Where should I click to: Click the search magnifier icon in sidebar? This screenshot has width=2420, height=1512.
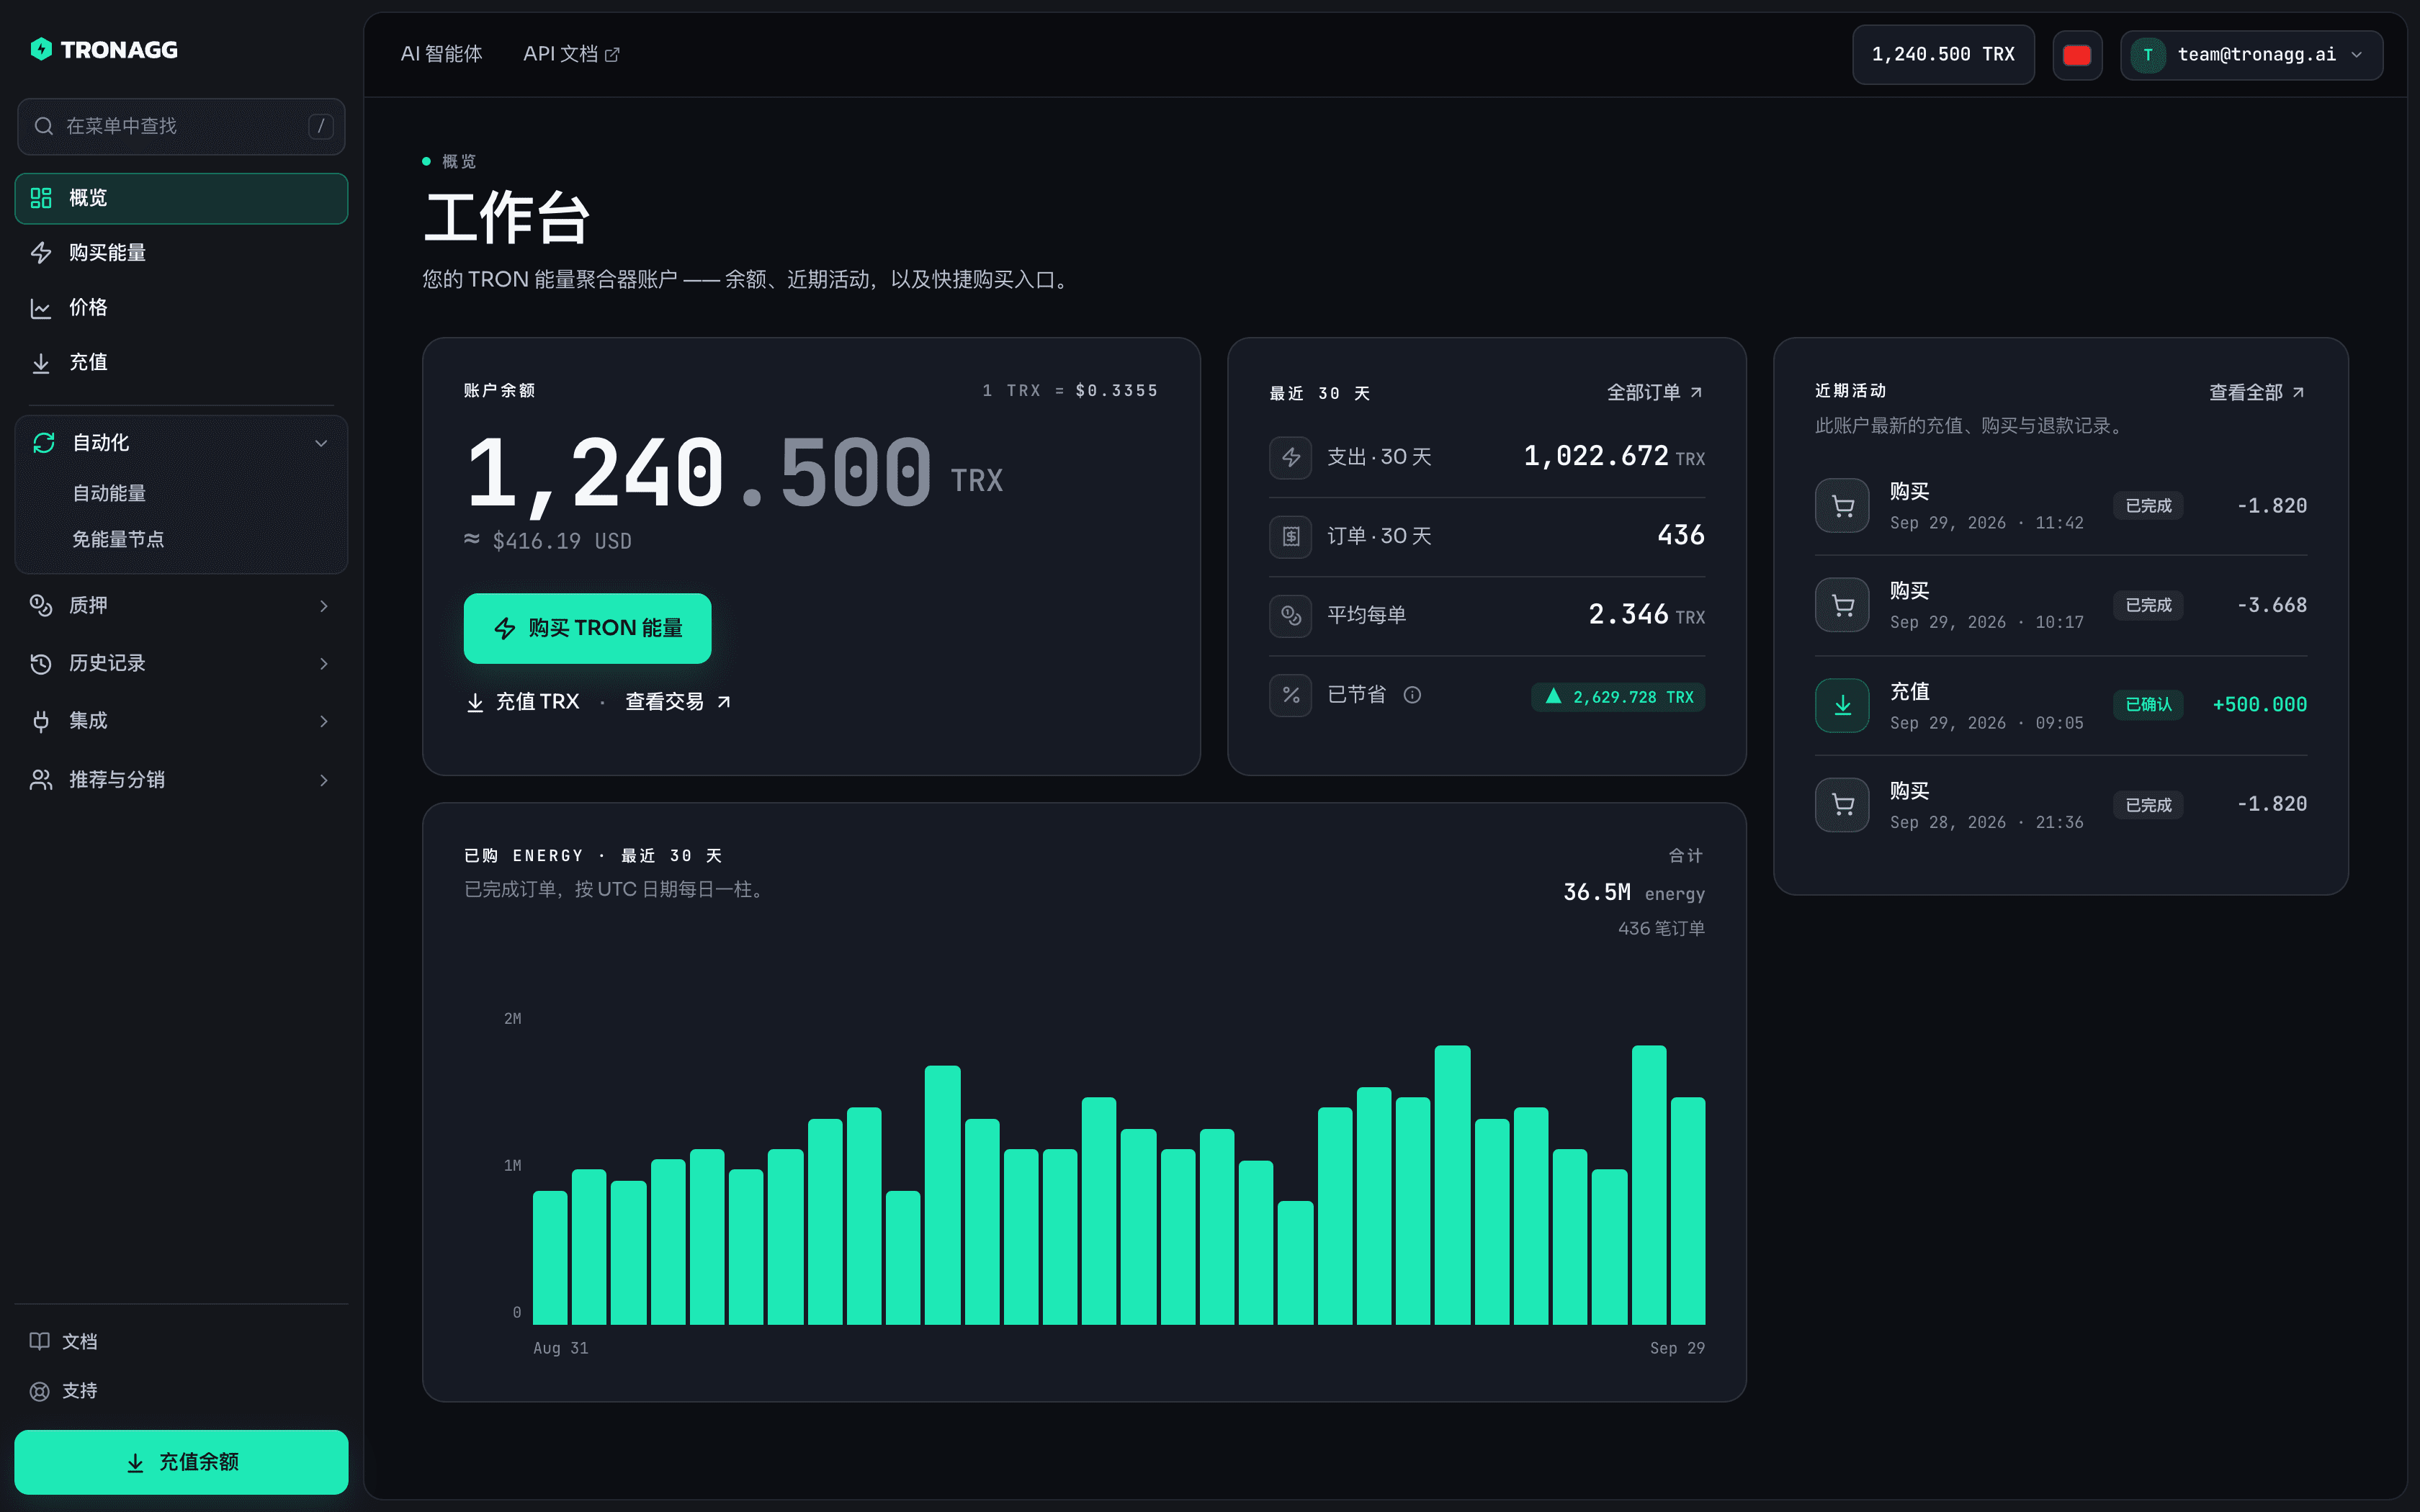click(44, 126)
